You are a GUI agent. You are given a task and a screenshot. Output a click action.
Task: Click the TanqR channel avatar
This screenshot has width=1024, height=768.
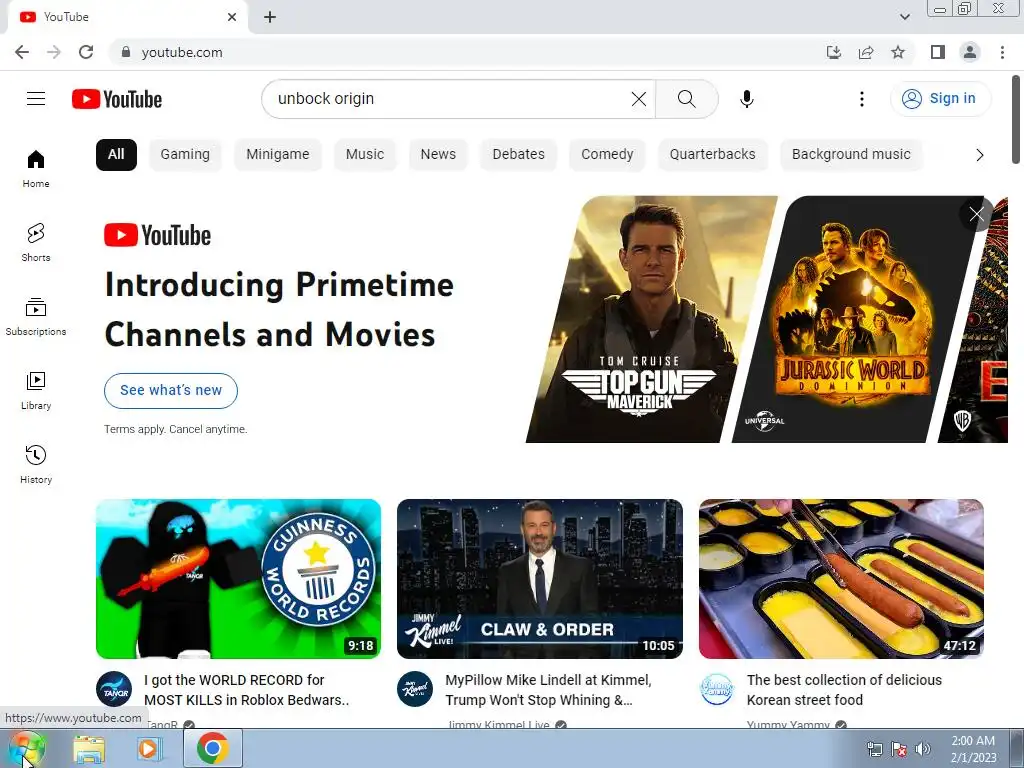pyautogui.click(x=114, y=689)
